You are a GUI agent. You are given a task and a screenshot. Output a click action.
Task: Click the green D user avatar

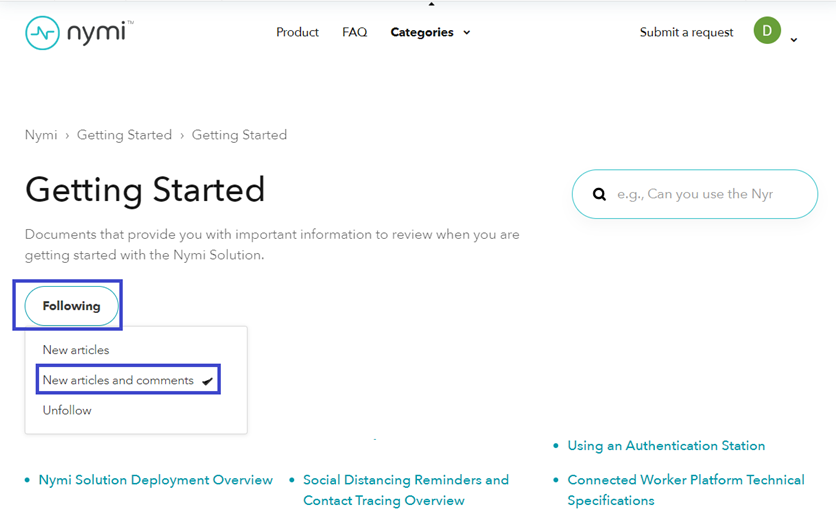tap(767, 30)
